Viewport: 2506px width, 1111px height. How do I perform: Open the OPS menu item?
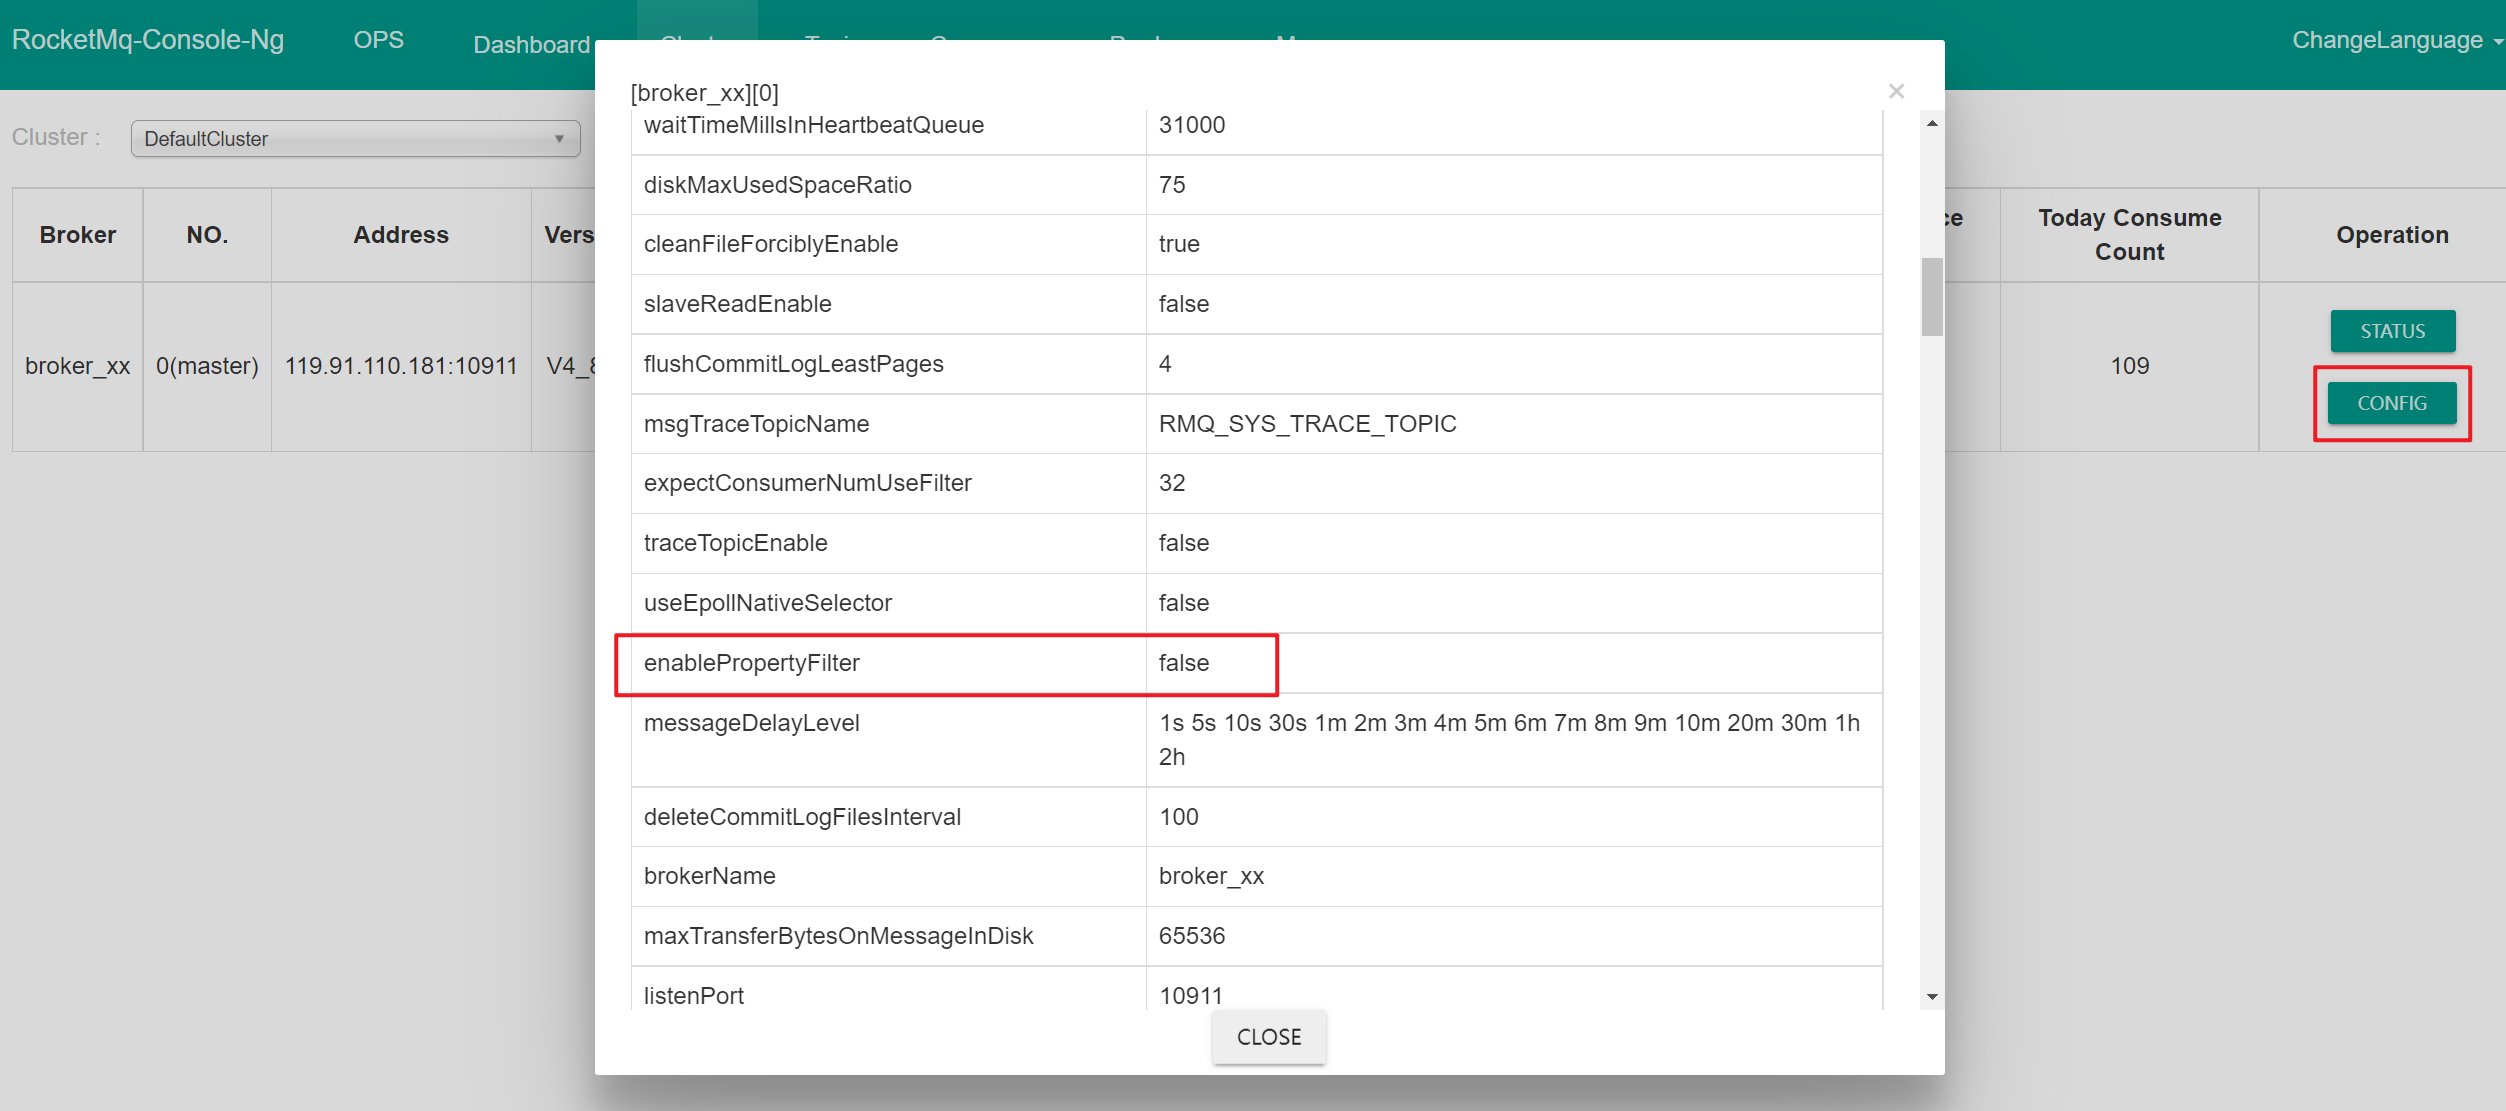pos(378,40)
